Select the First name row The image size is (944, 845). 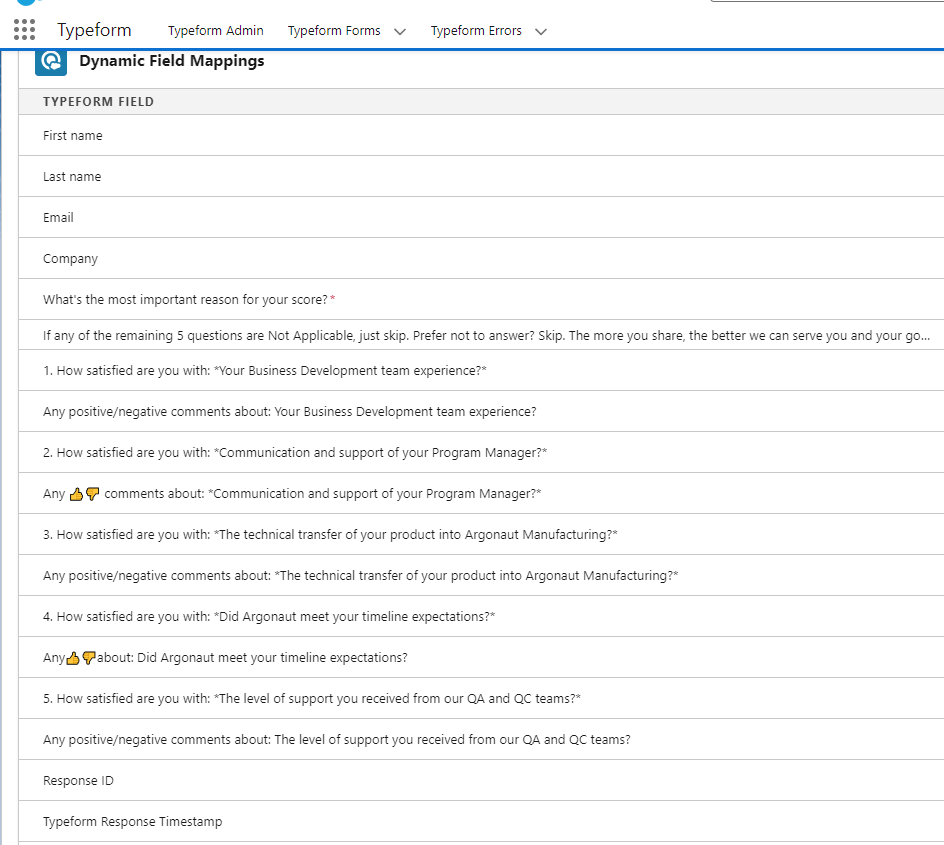pos(481,135)
